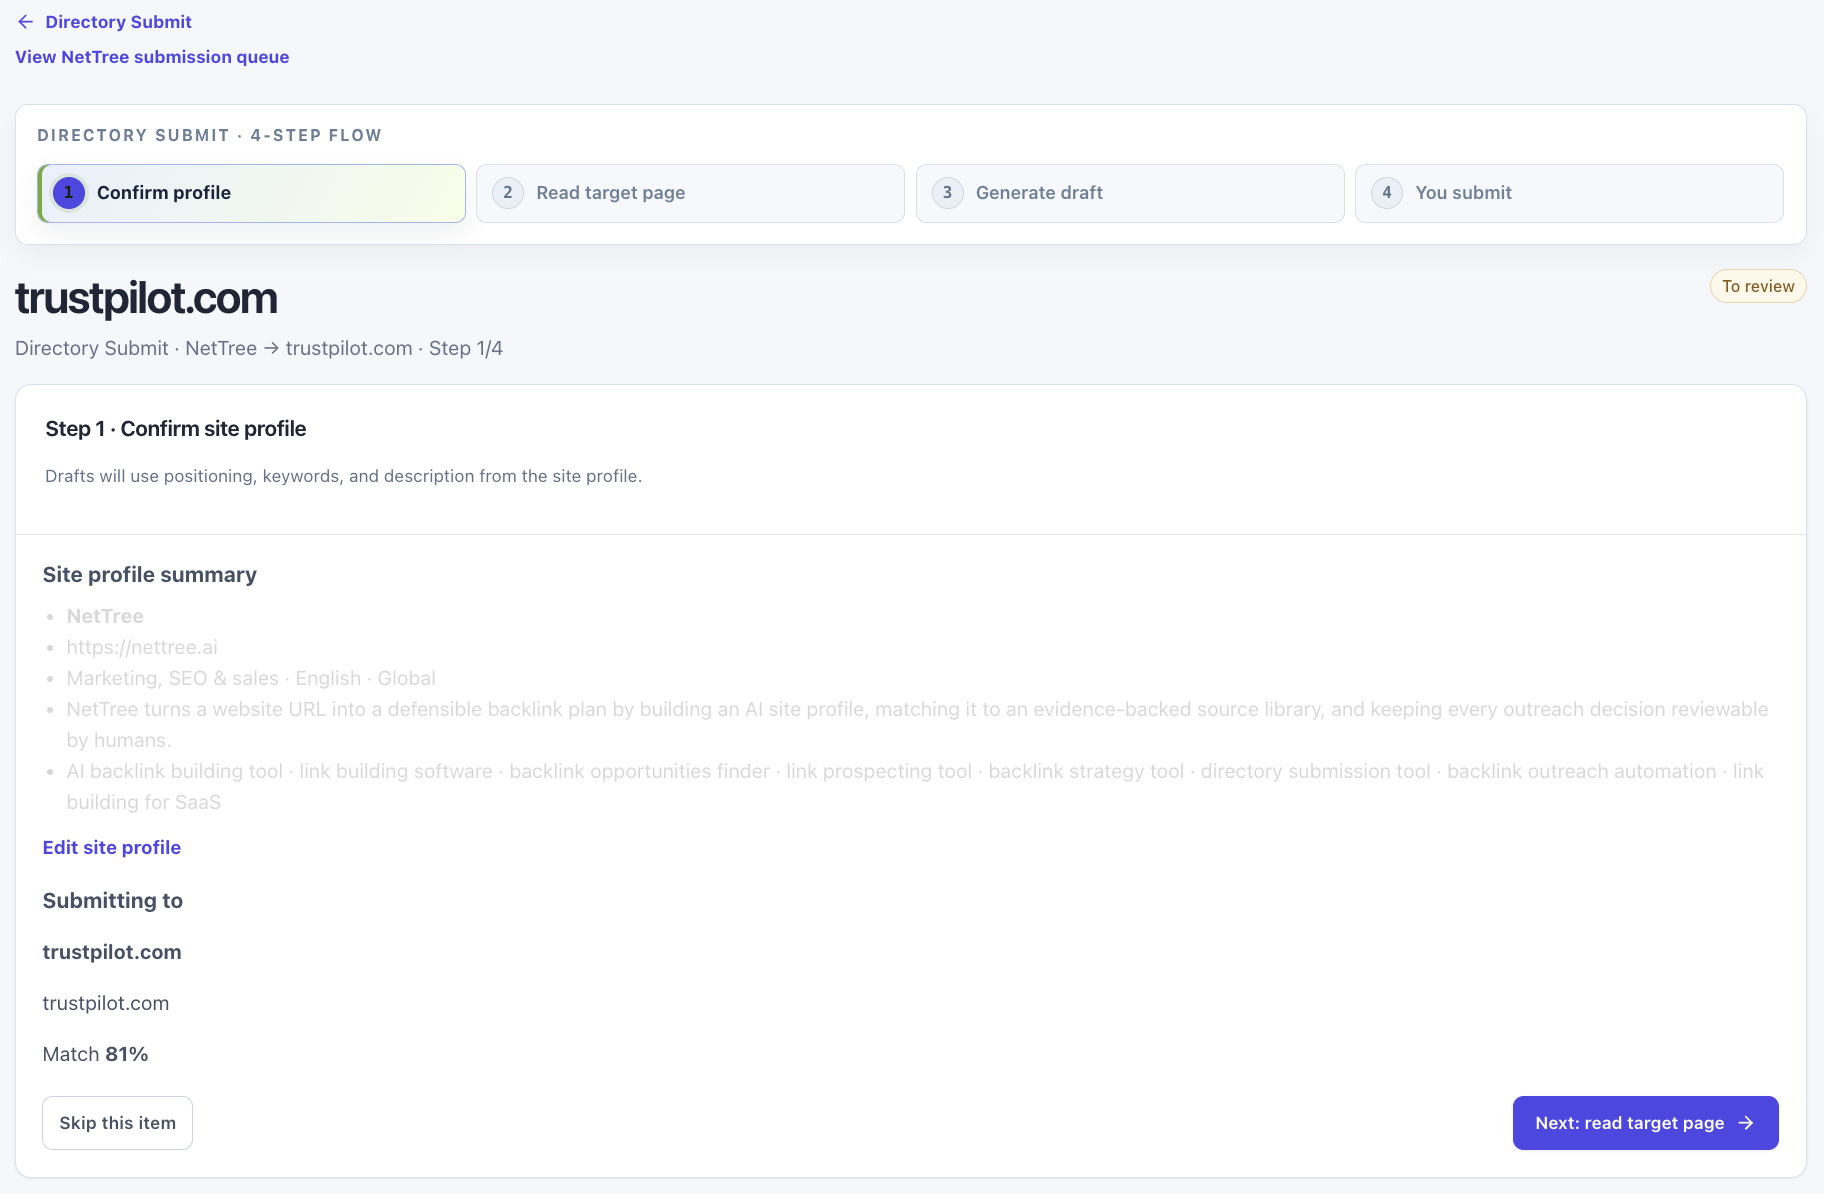Click the Site profile summary heading
1824x1194 pixels.
point(150,575)
